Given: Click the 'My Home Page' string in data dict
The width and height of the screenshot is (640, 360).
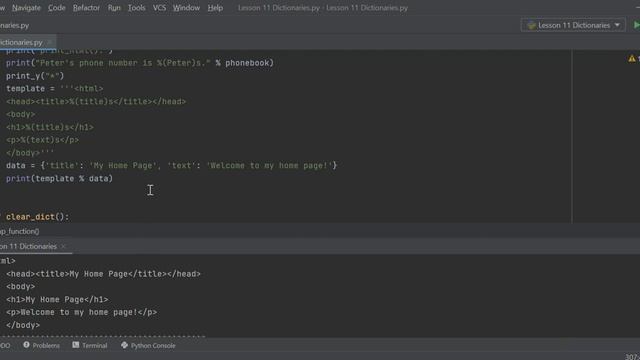Looking at the screenshot, I should 123,166.
